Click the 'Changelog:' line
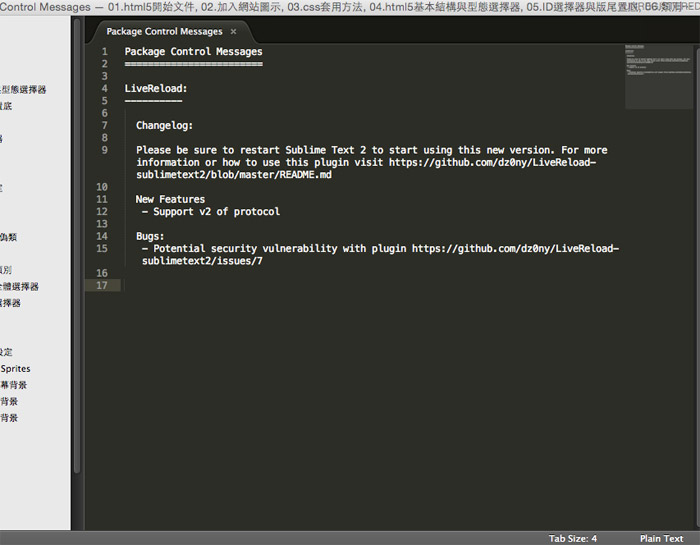The height and width of the screenshot is (545, 700). coord(164,125)
